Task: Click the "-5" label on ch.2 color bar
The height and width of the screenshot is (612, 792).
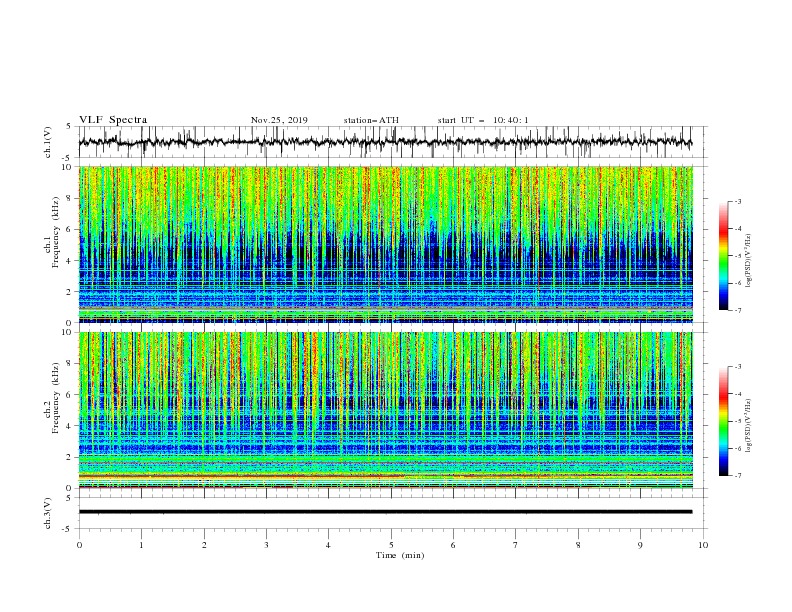Action: [x=737, y=421]
